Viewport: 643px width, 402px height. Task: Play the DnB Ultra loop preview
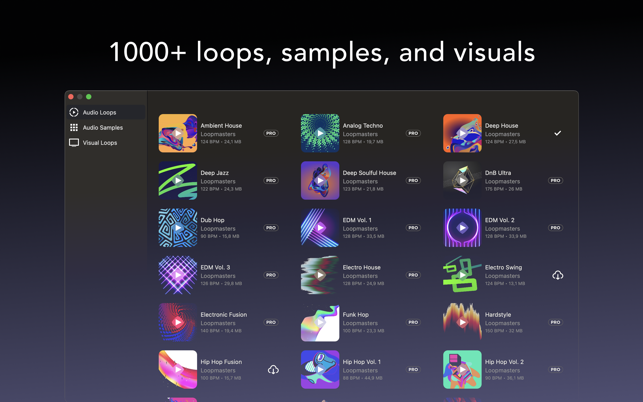click(x=462, y=180)
